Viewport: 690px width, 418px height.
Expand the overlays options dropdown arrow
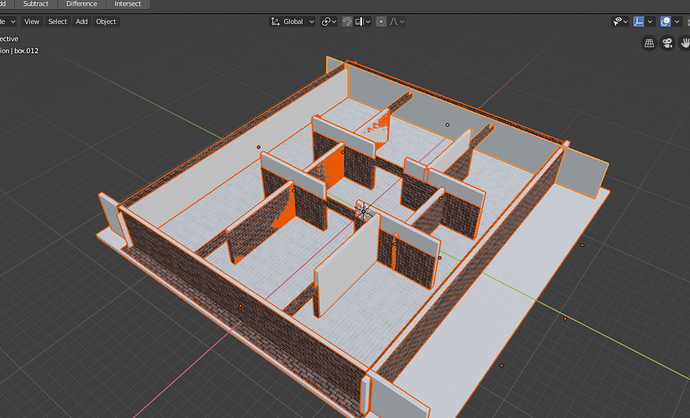tap(678, 21)
